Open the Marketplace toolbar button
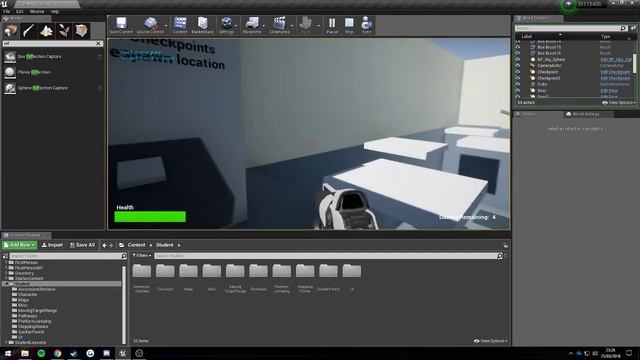This screenshot has height=360, width=640. pos(202,25)
